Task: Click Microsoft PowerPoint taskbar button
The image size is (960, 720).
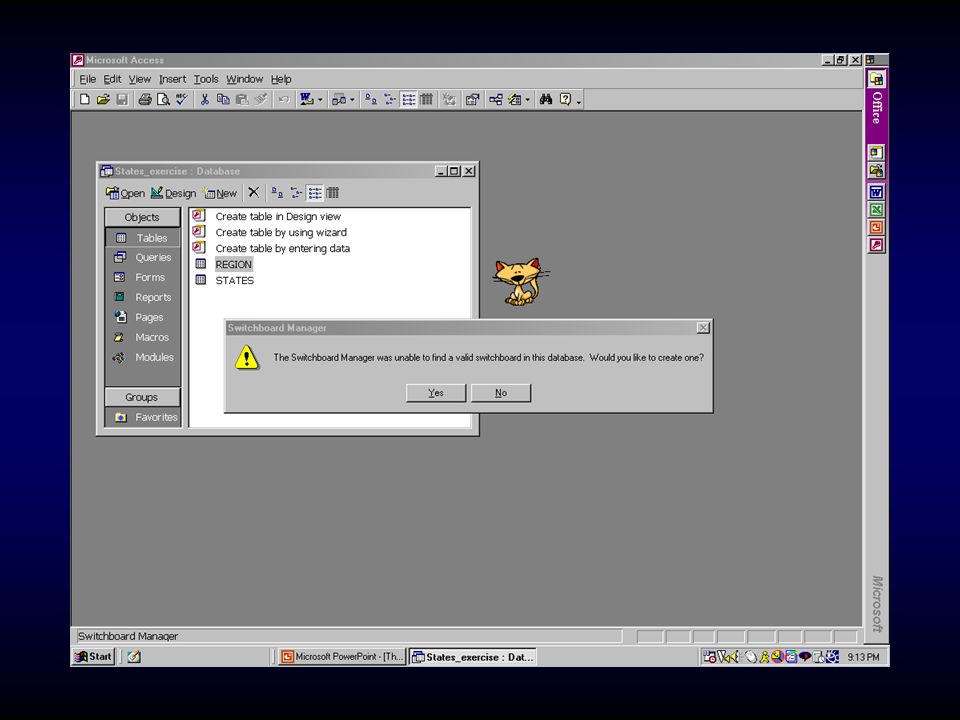Action: (x=342, y=657)
